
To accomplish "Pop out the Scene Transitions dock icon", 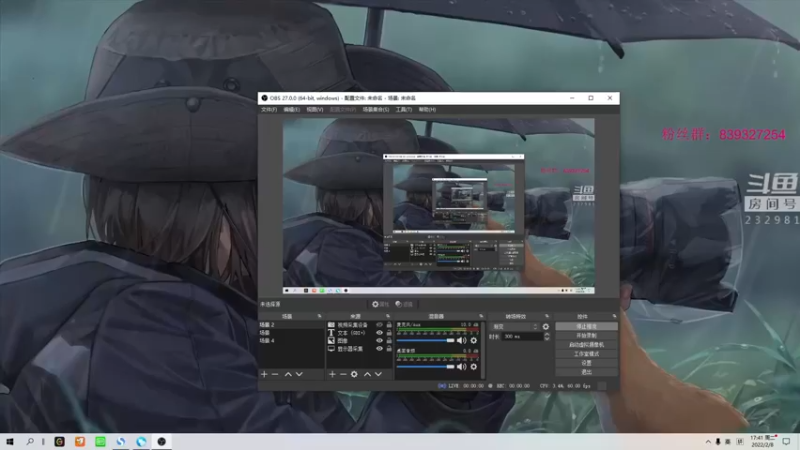I will tap(546, 316).
